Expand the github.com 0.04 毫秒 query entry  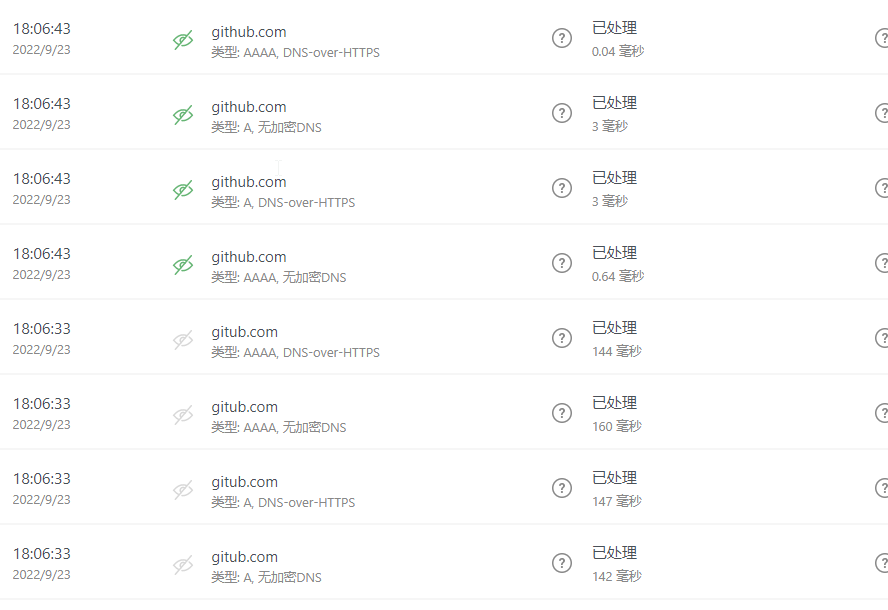(x=248, y=32)
